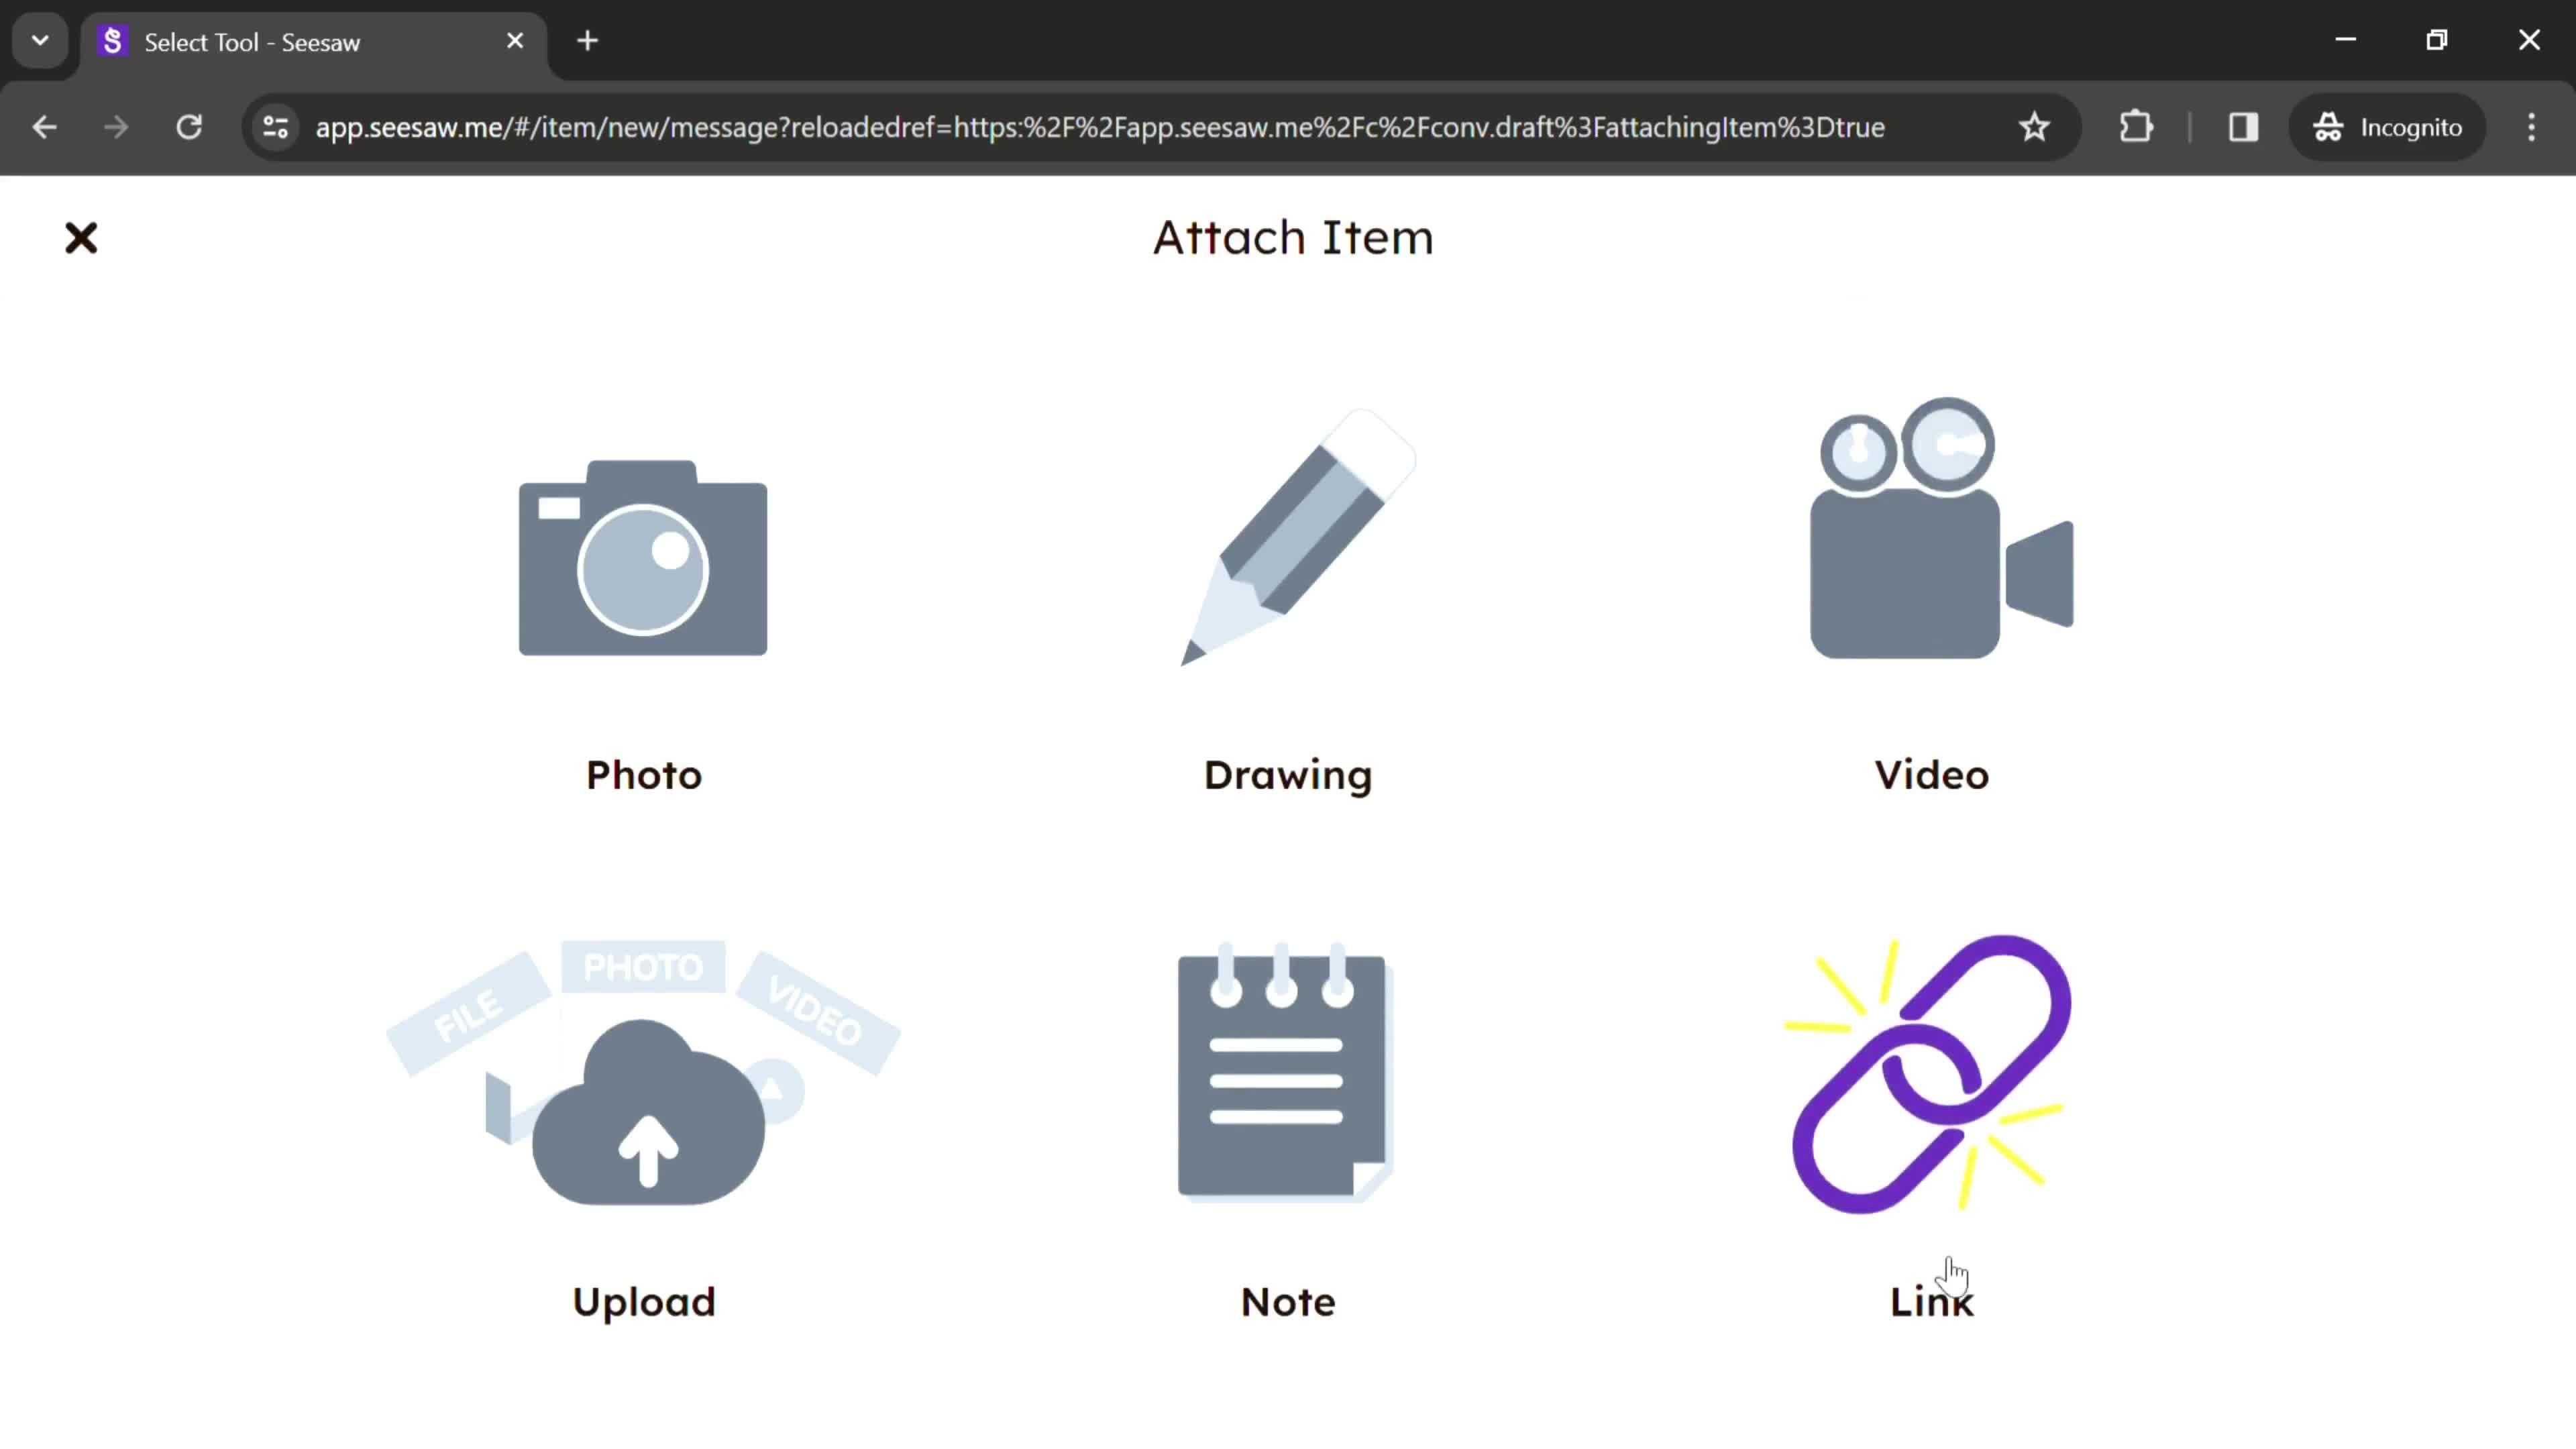Screen dimensions: 2576x1449
Task: Click the Drawing label text
Action: pyautogui.click(x=1288, y=775)
